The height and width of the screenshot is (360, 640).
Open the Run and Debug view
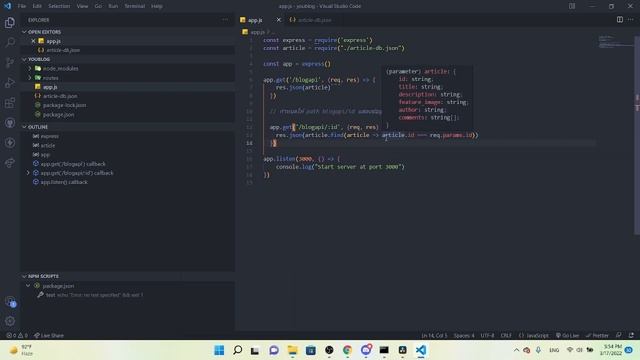pyautogui.click(x=10, y=82)
